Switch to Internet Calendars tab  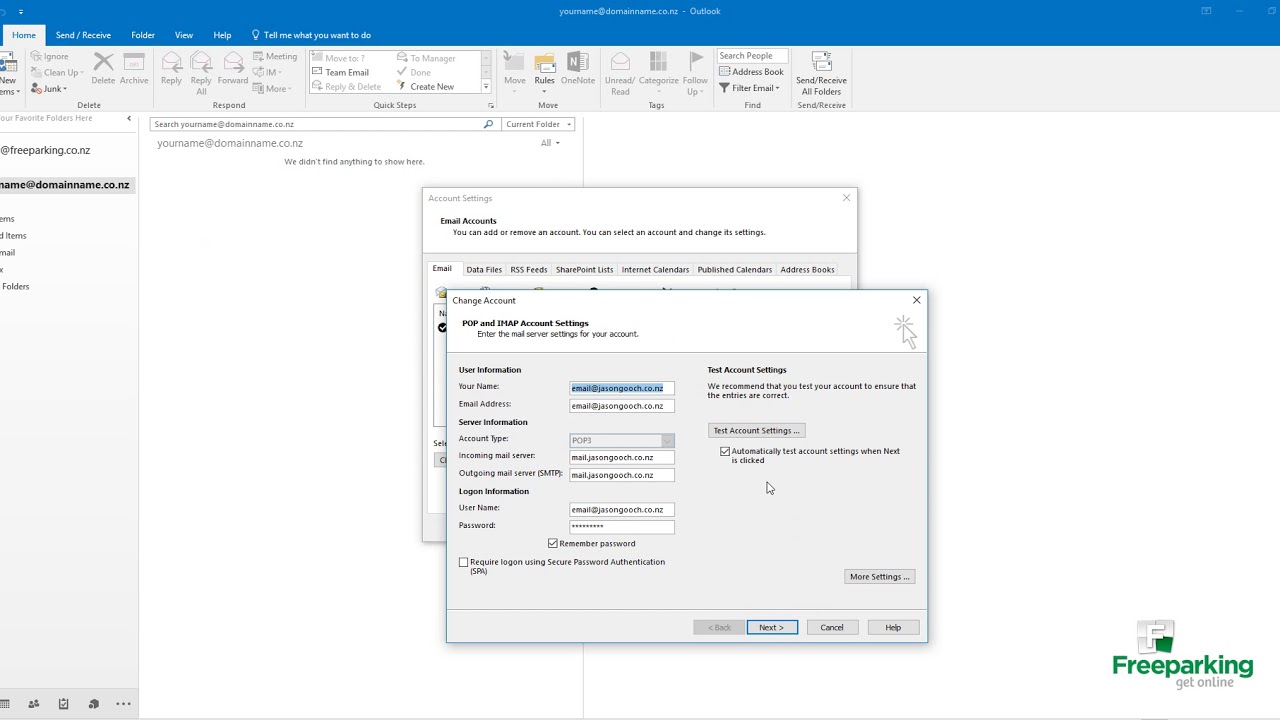pyautogui.click(x=655, y=269)
